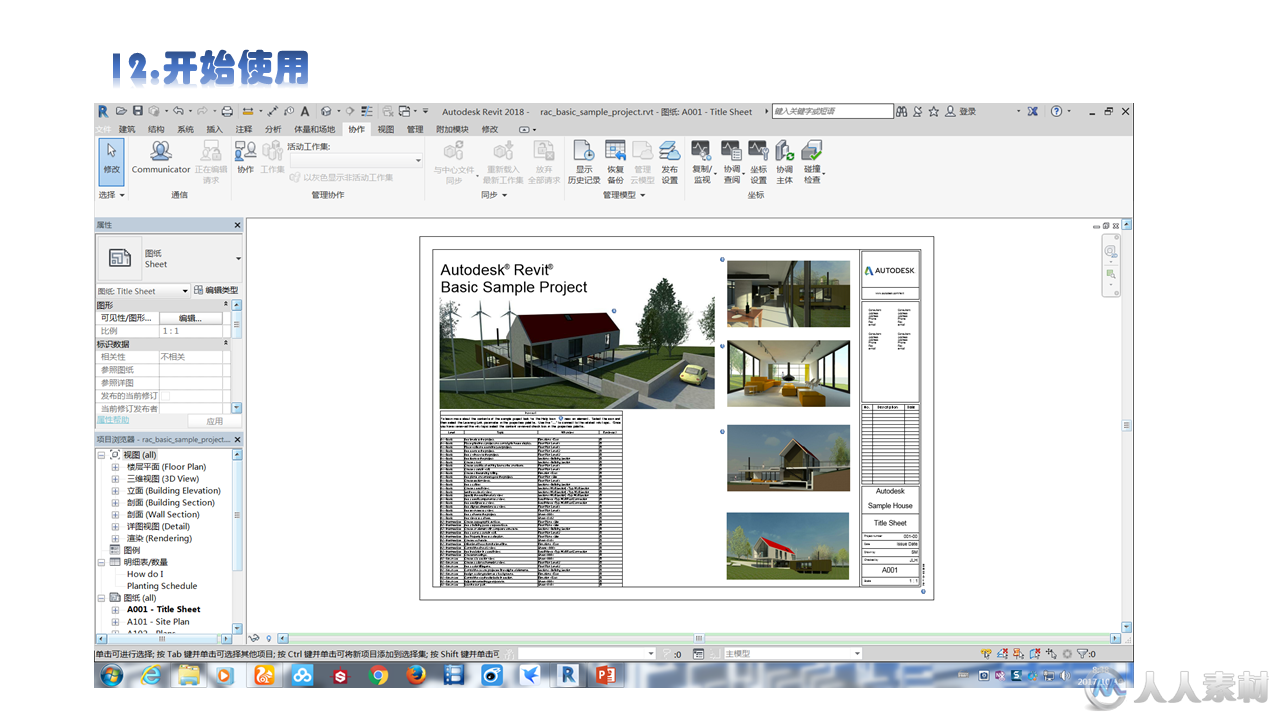The width and height of the screenshot is (1280, 720).
Task: Click the 应用 (Apply) button
Action: tap(214, 422)
